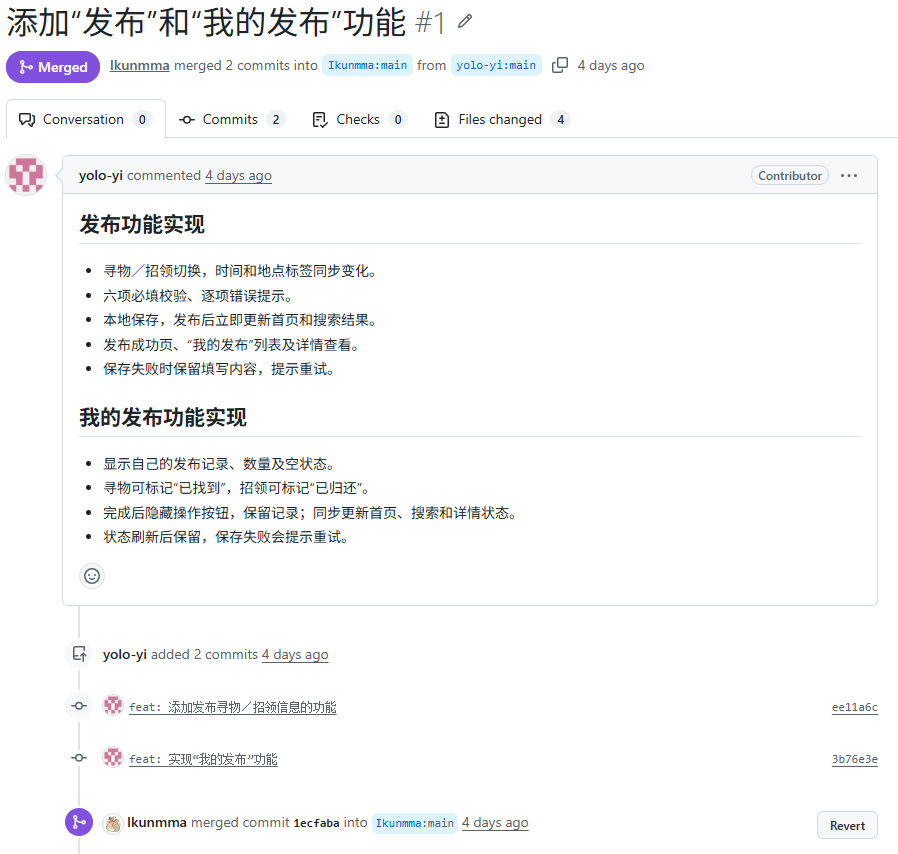Open the comment's 4 days ago timestamp
This screenshot has width=898, height=854.
click(x=238, y=175)
